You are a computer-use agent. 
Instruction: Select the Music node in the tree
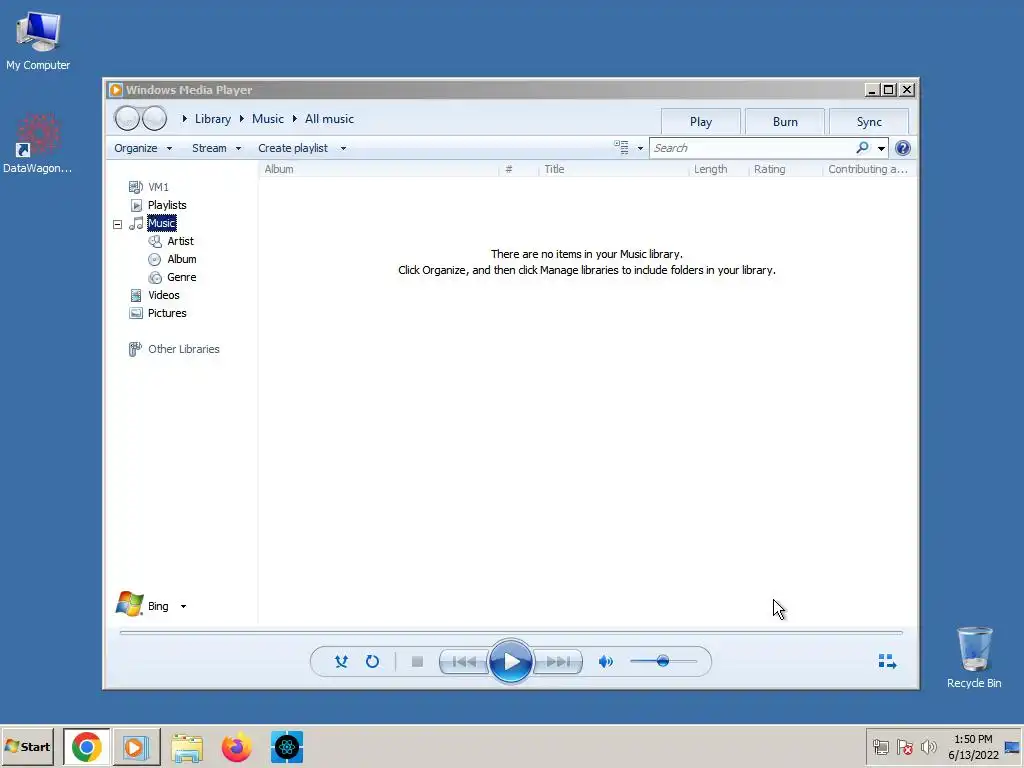coord(161,223)
